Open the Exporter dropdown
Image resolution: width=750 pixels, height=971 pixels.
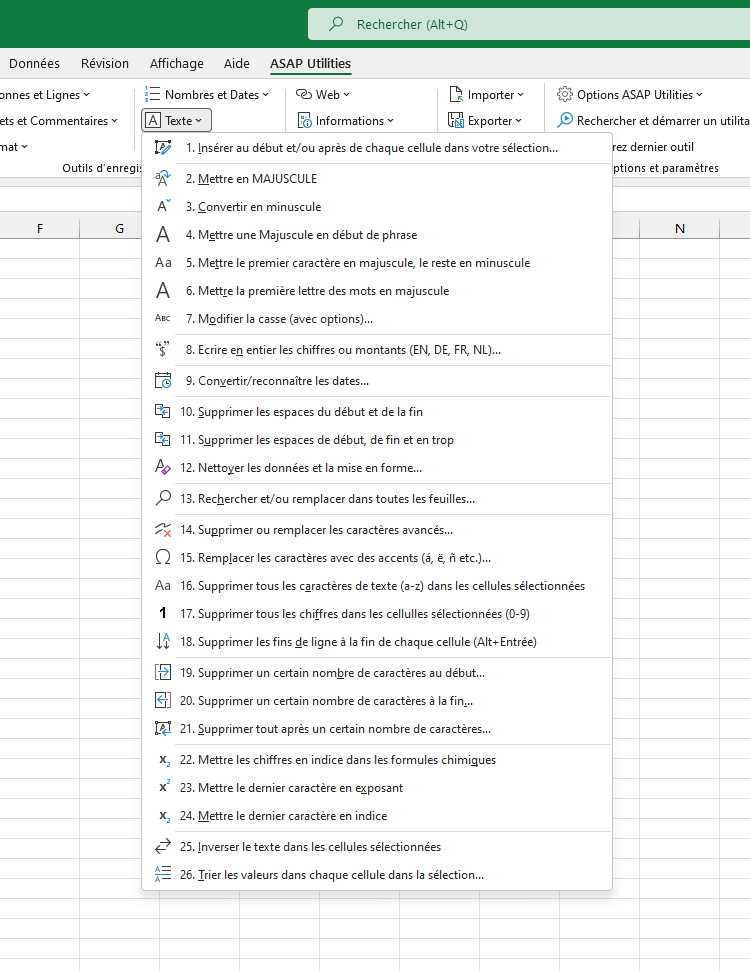[x=485, y=120]
